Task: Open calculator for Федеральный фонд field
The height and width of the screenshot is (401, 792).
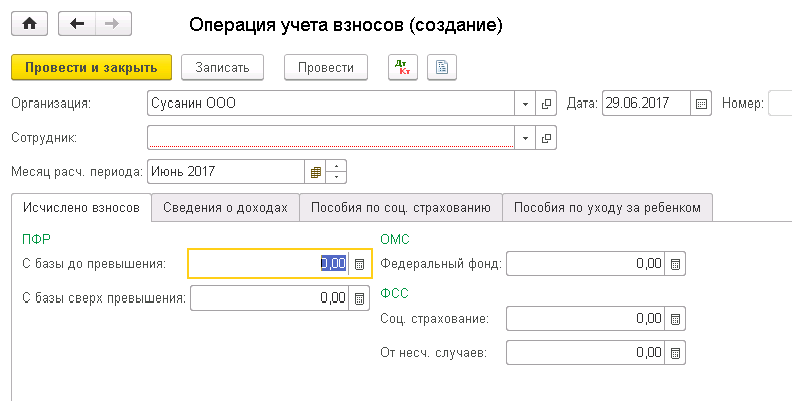Action: click(676, 264)
